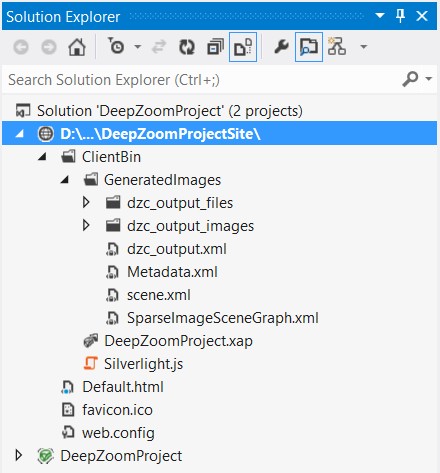Screen dimensions: 440x473
Task: Click the Default.html file icon
Action: coord(68,387)
